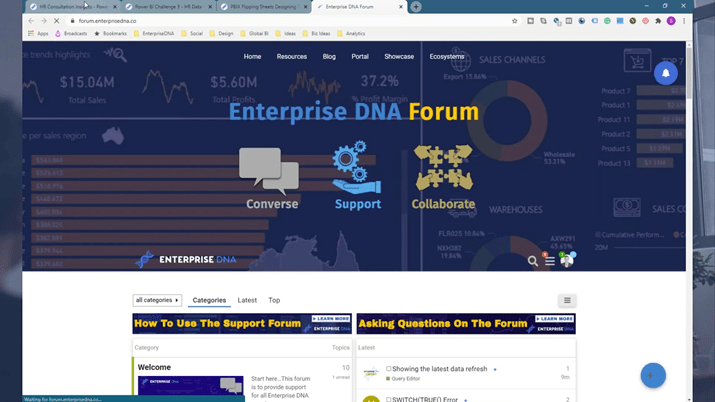715x402 pixels.
Task: Click the blue floating plus button
Action: click(653, 376)
